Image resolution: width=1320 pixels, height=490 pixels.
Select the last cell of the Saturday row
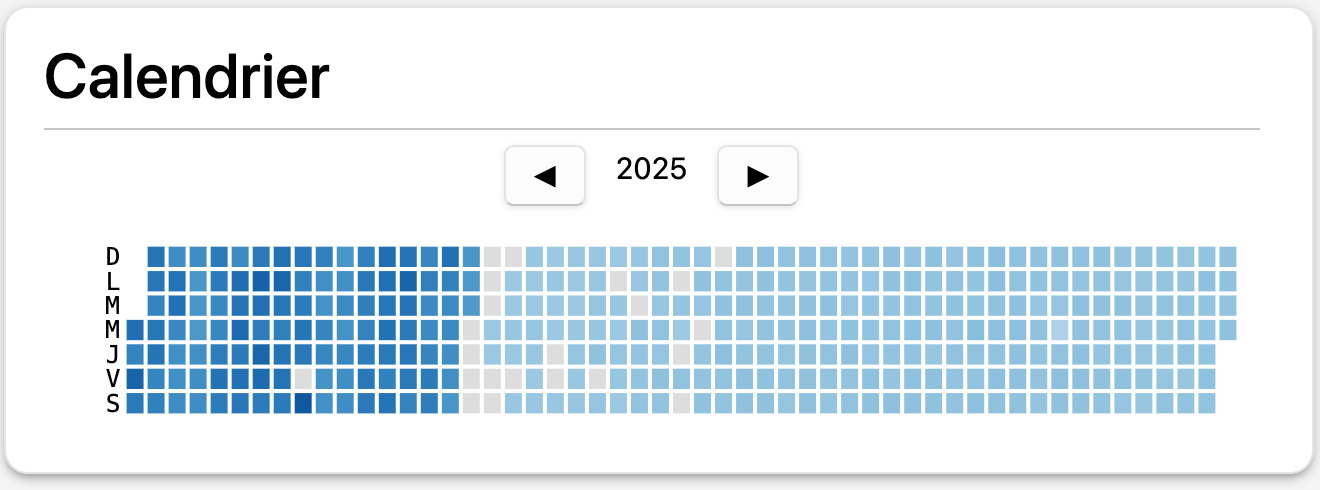pos(1206,403)
